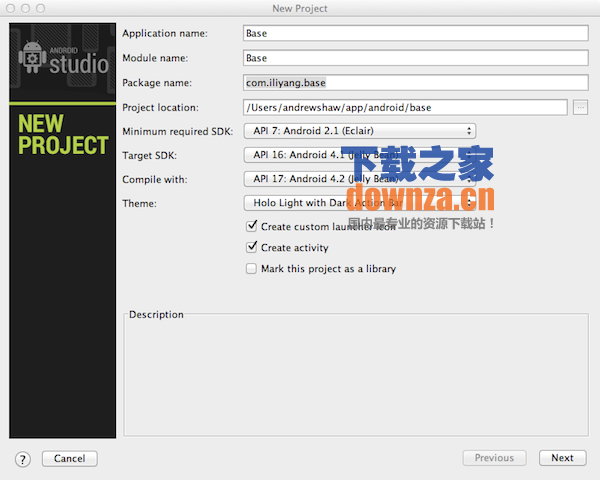This screenshot has height=480, width=600.
Task: Click the Compile with label
Action: coord(155,180)
